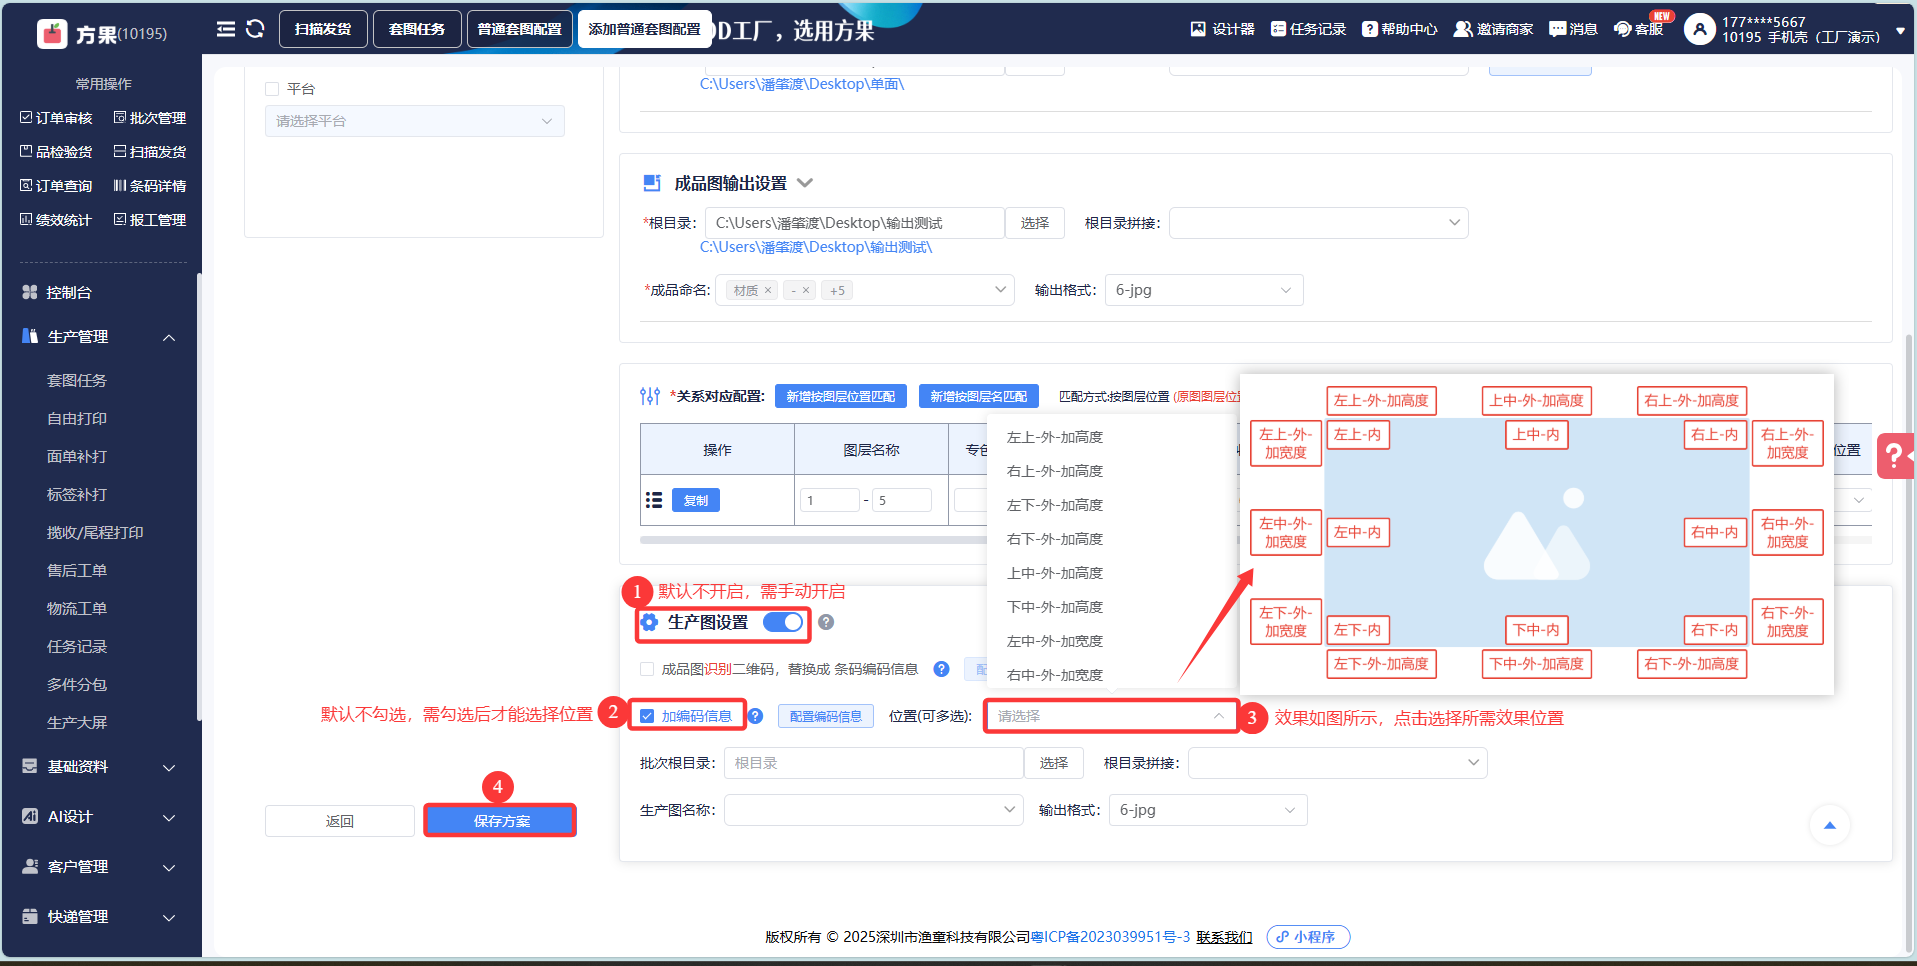The image size is (1917, 966).
Task: Open the 请选择平台 dropdown
Action: coord(415,121)
